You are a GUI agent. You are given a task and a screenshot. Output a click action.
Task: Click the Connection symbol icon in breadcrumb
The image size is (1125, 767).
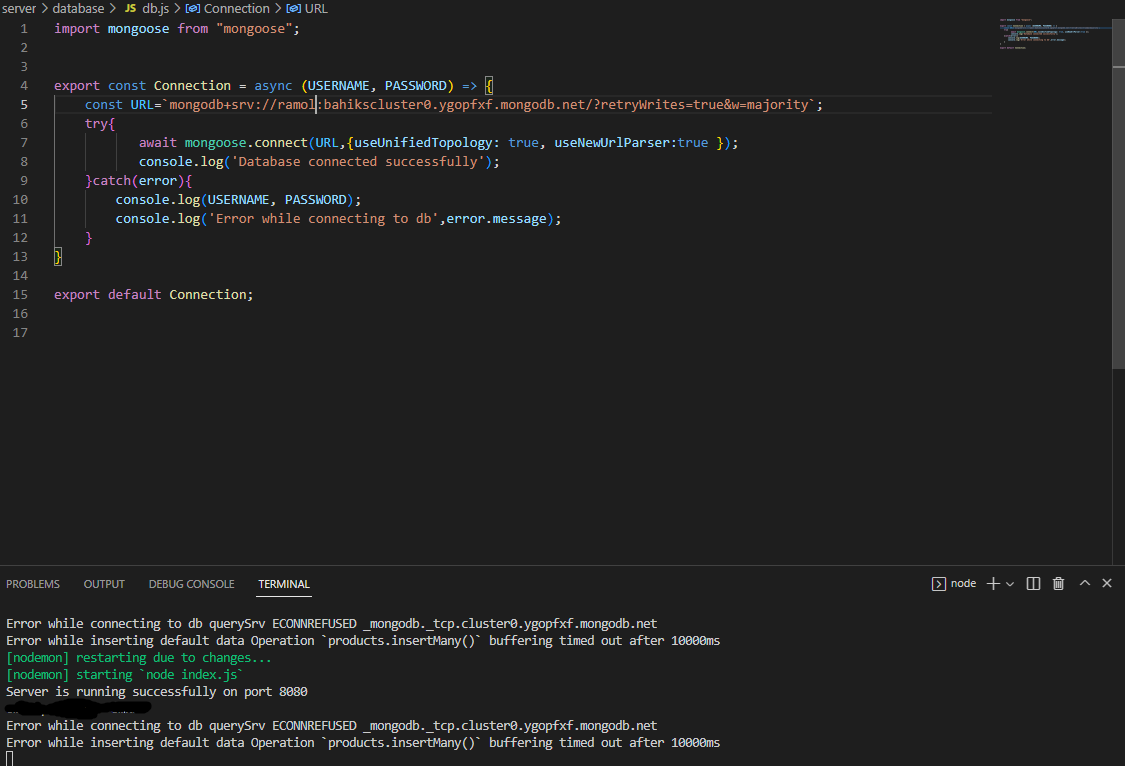coord(193,8)
